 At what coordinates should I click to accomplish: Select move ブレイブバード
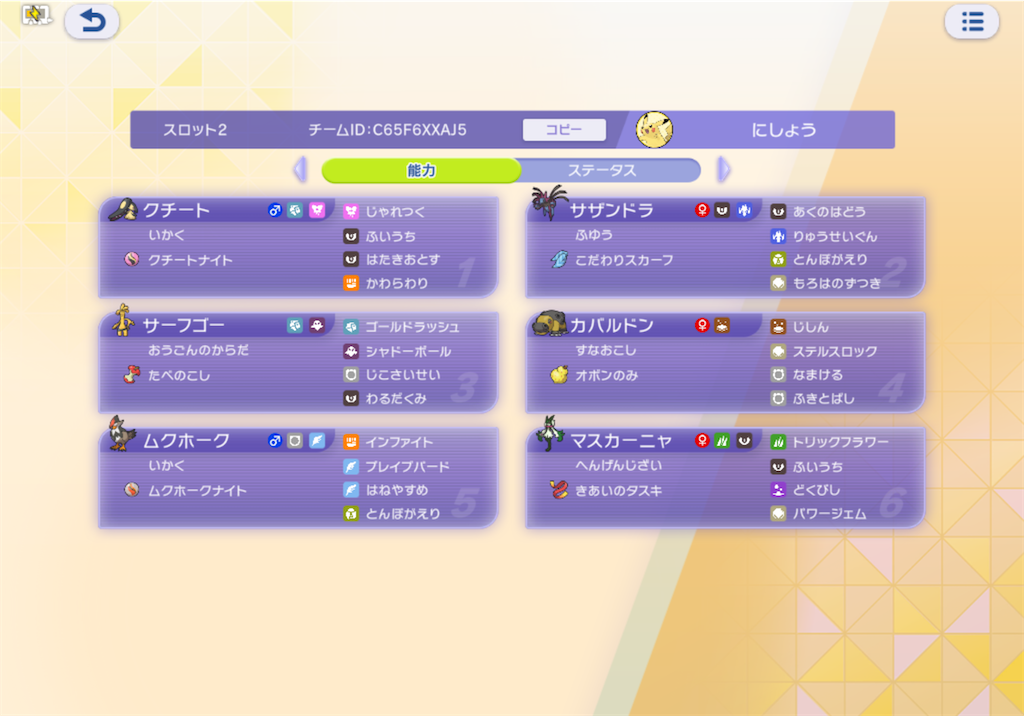tap(407, 466)
